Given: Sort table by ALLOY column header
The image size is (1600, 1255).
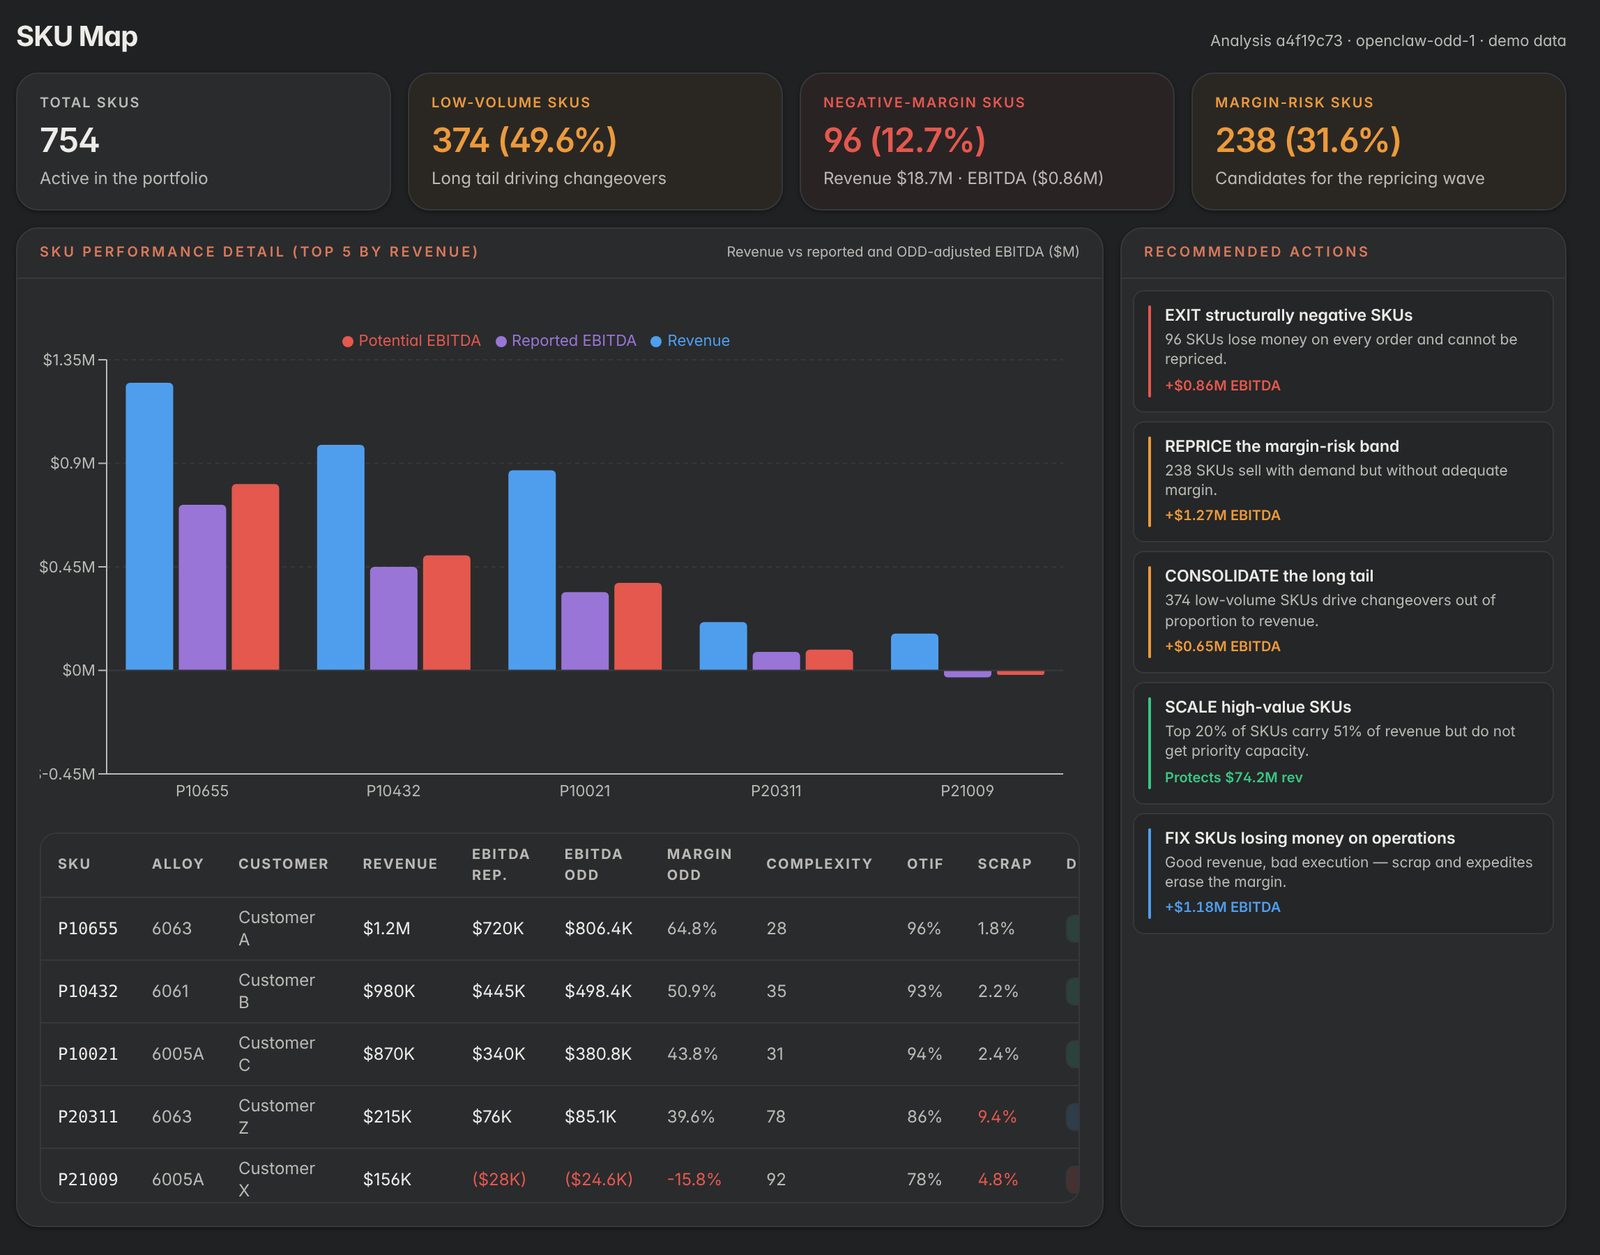Looking at the screenshot, I should pos(178,864).
